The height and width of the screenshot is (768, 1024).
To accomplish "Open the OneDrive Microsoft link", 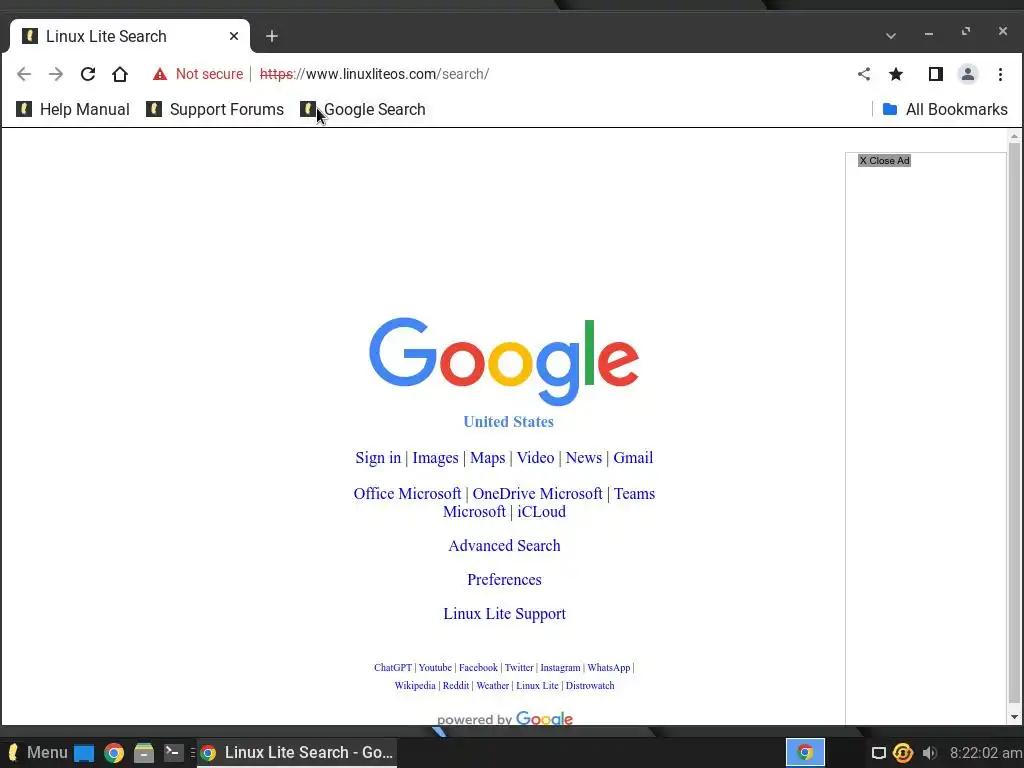I will [537, 494].
